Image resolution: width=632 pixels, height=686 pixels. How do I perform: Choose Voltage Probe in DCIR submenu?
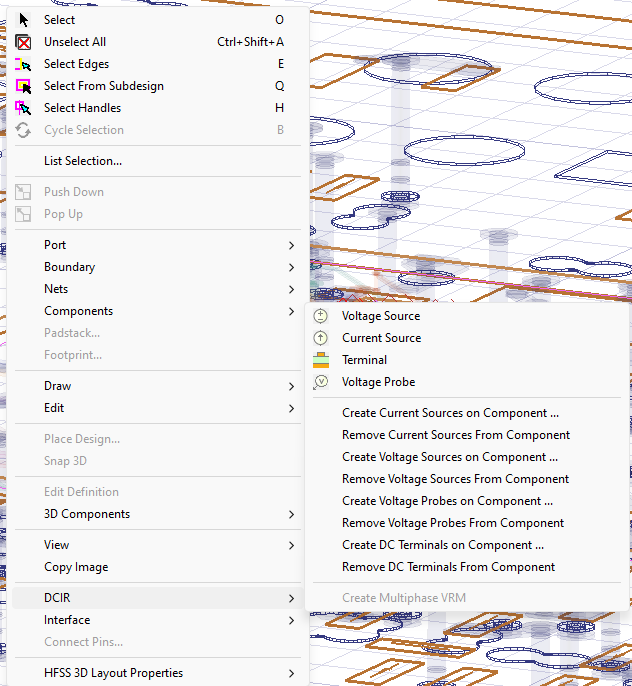pos(467,382)
